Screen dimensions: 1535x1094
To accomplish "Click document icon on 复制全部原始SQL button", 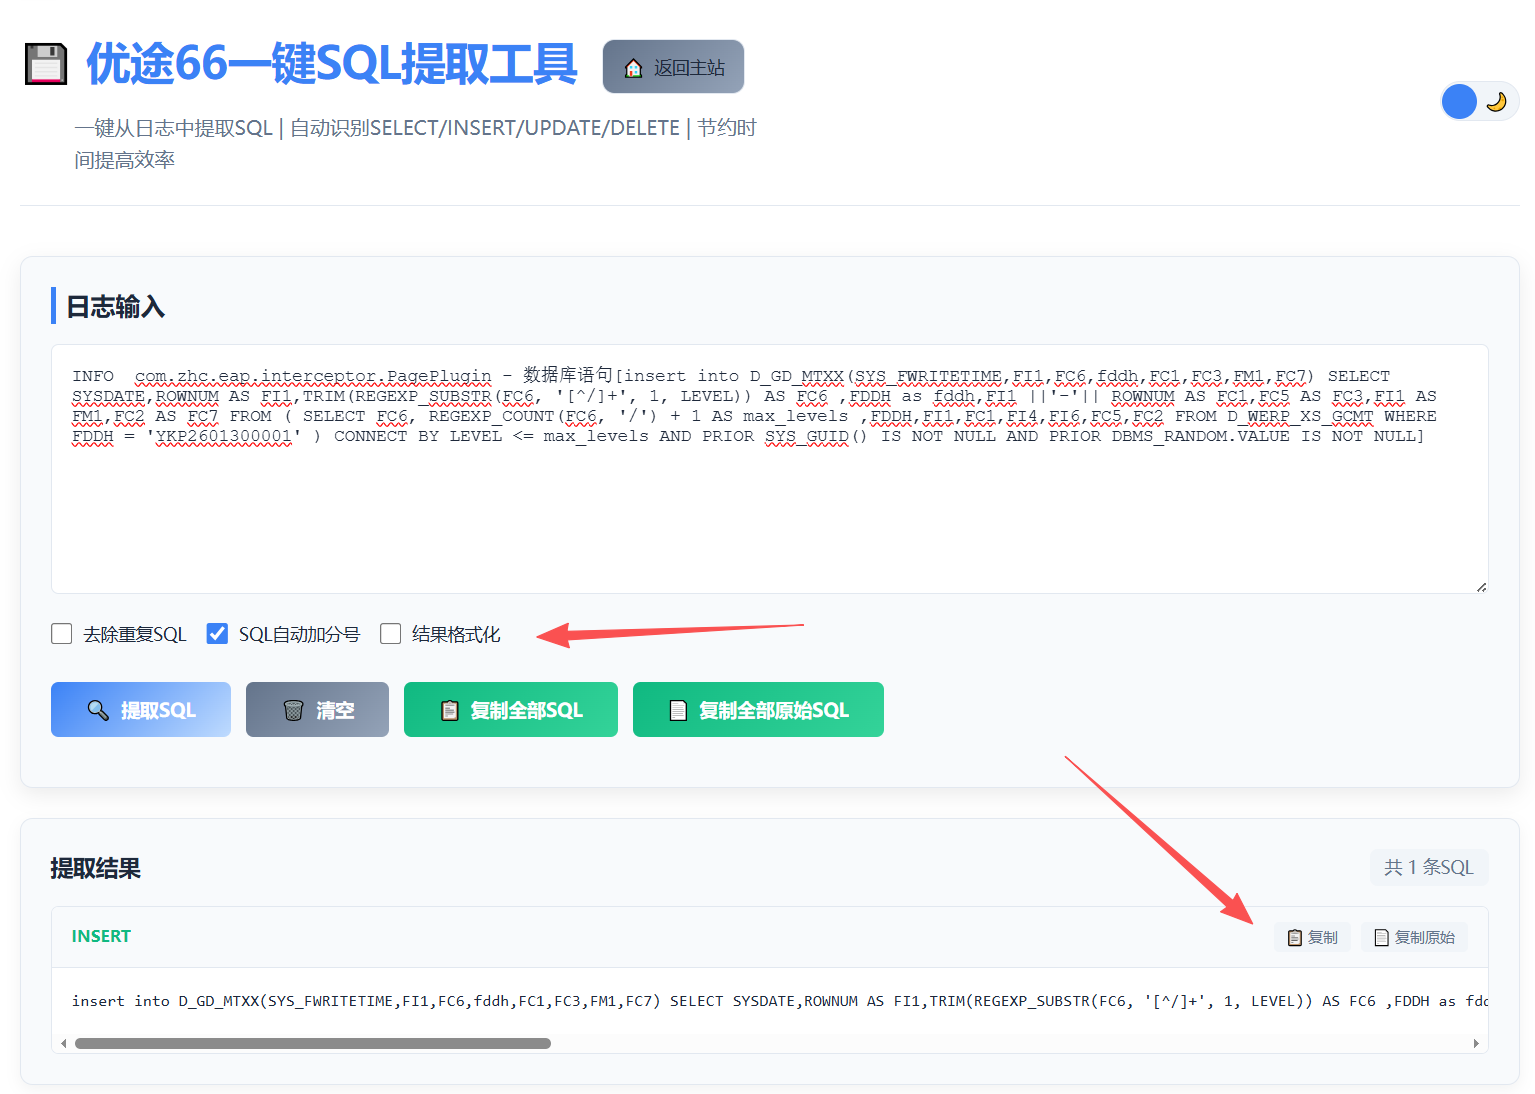I will point(678,710).
